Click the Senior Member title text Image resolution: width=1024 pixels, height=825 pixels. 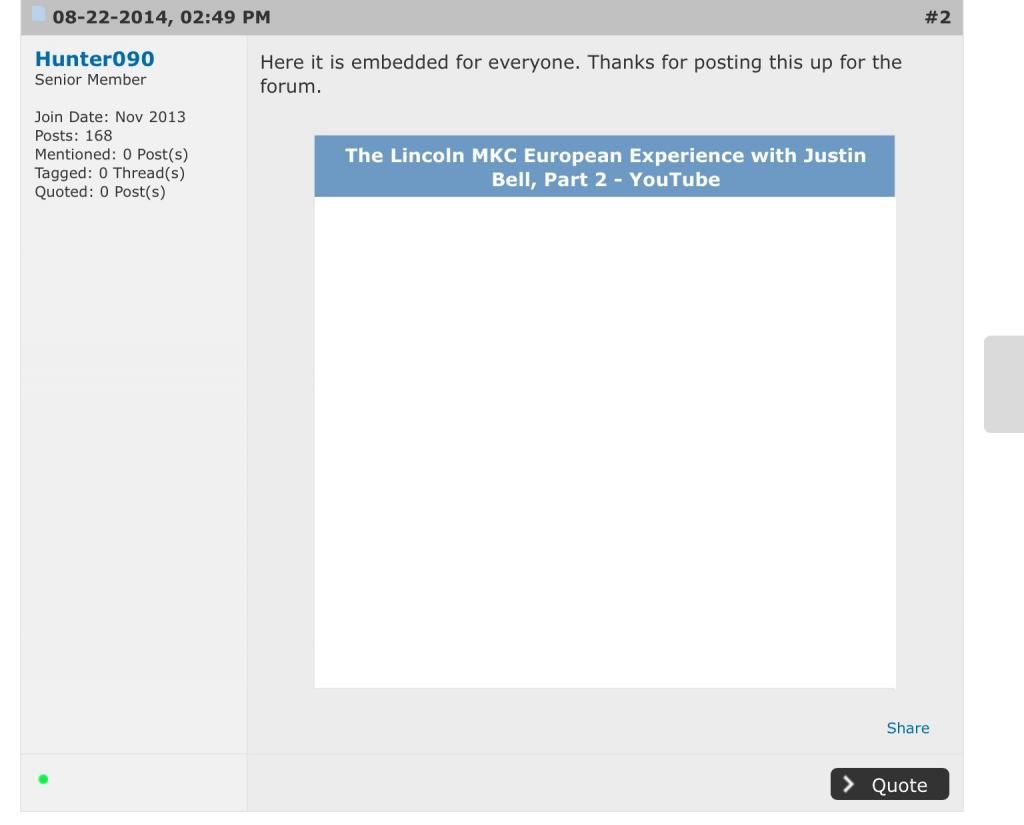point(90,80)
